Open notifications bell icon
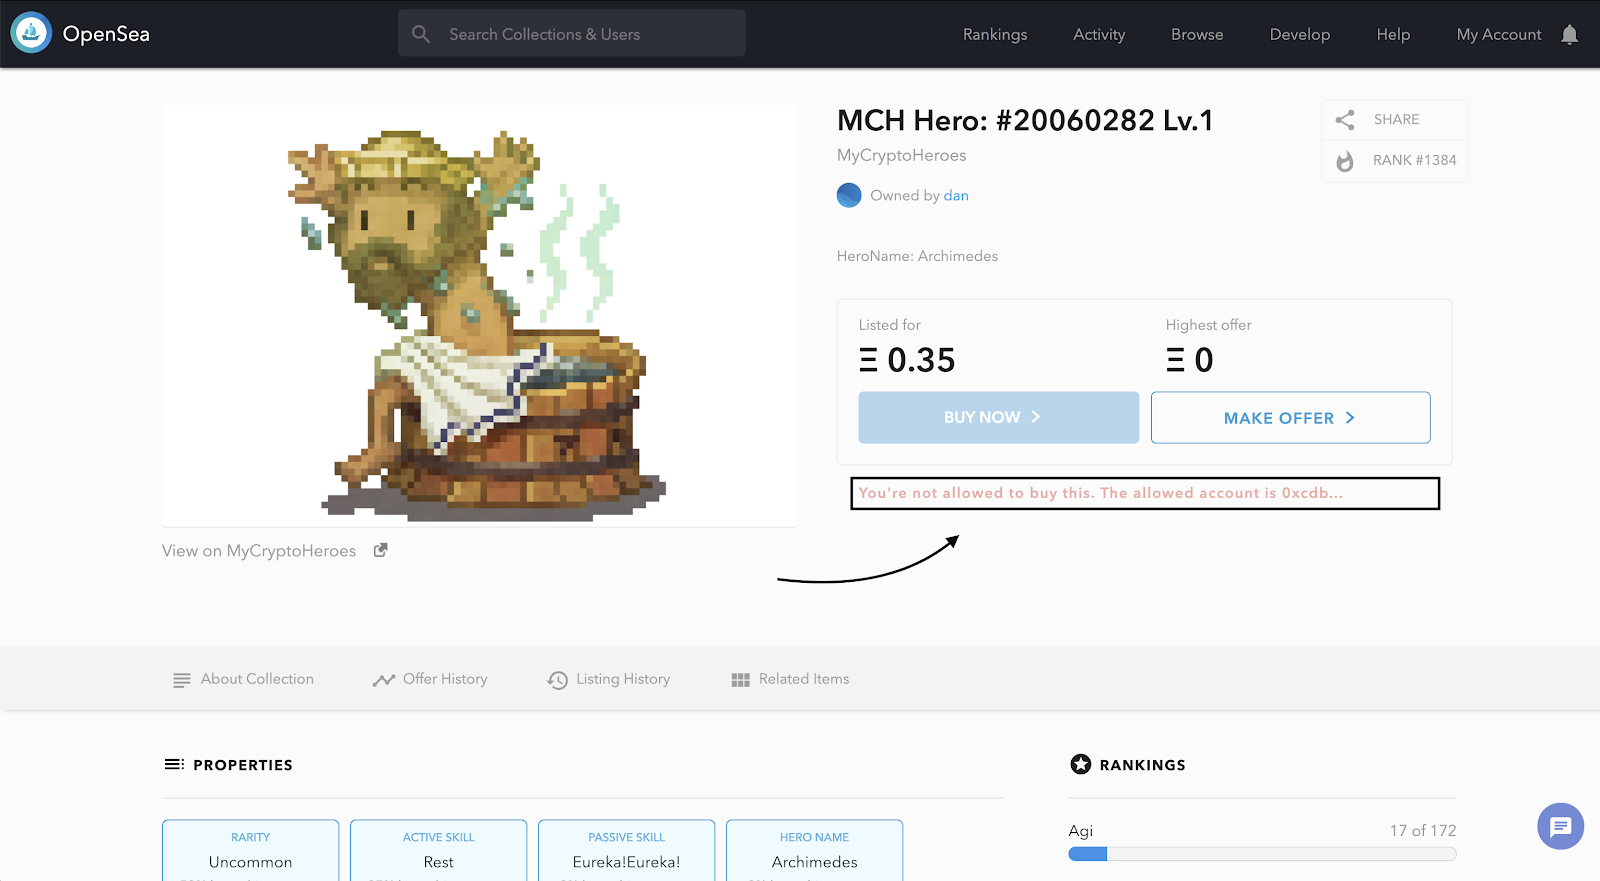This screenshot has width=1600, height=881. 1570,35
